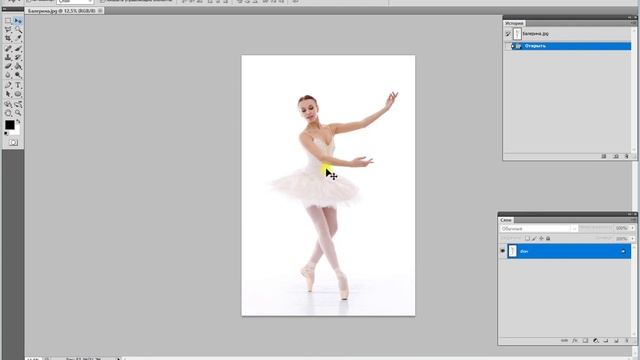640x360 pixels.
Task: Select the Pen tool
Action: (x=8, y=85)
